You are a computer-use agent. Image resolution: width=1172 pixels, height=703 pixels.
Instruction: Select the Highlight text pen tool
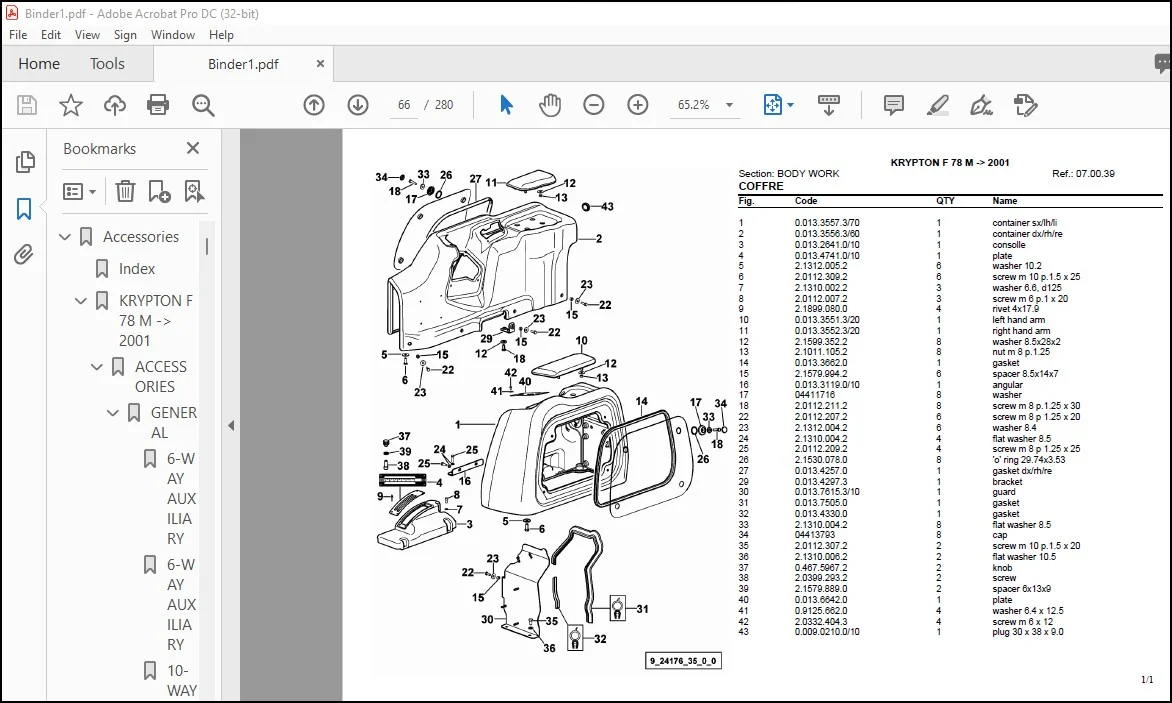(937, 105)
